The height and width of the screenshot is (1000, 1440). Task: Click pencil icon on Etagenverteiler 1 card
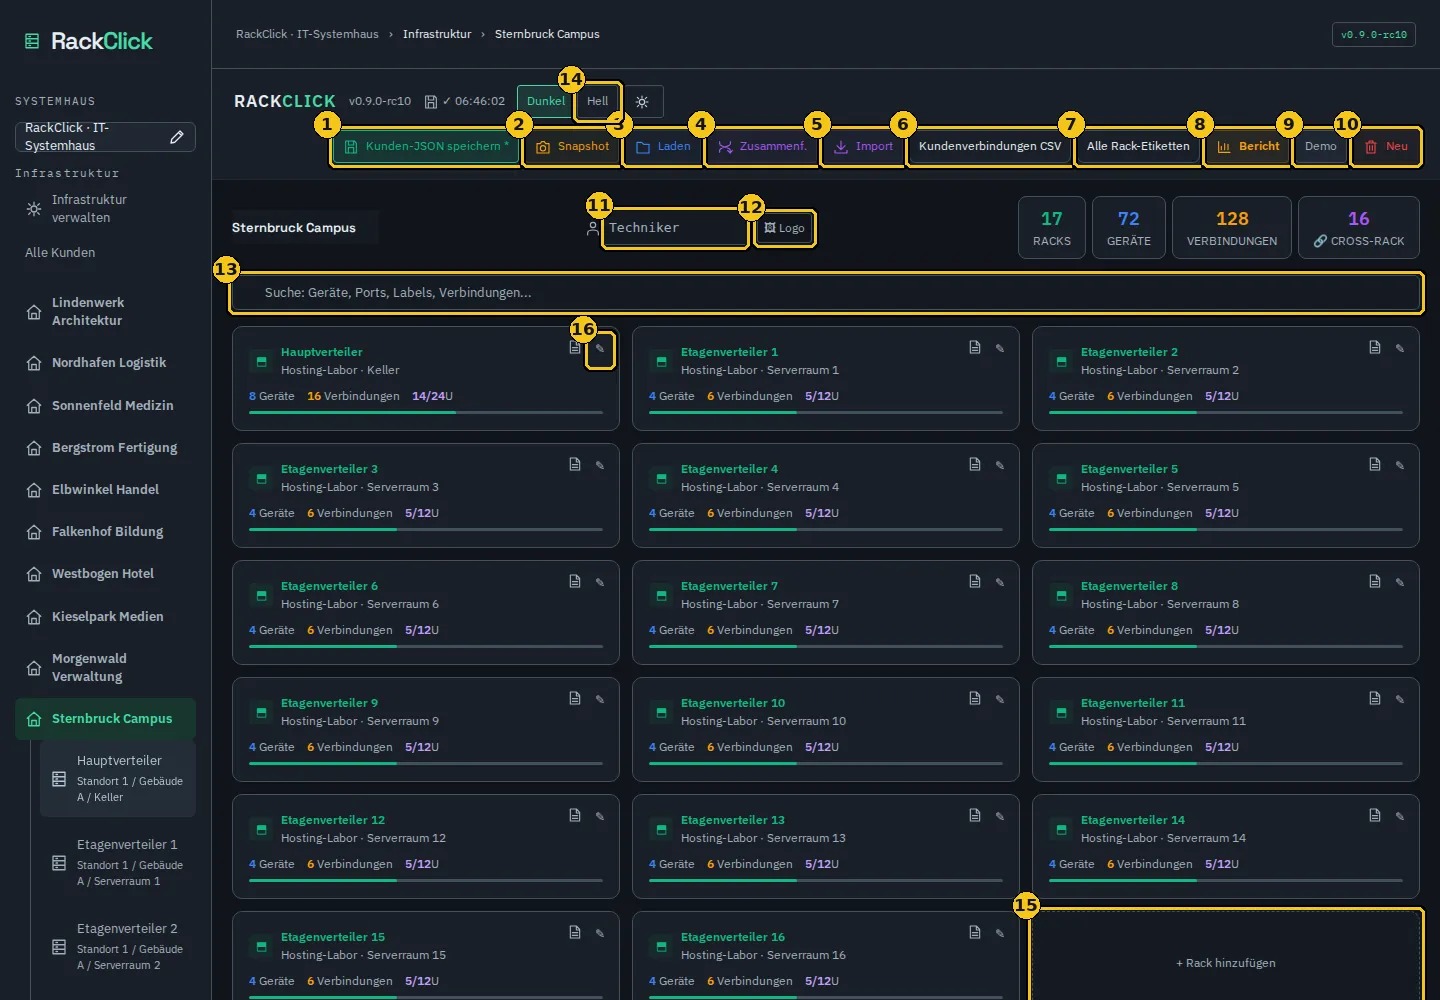tap(1000, 348)
